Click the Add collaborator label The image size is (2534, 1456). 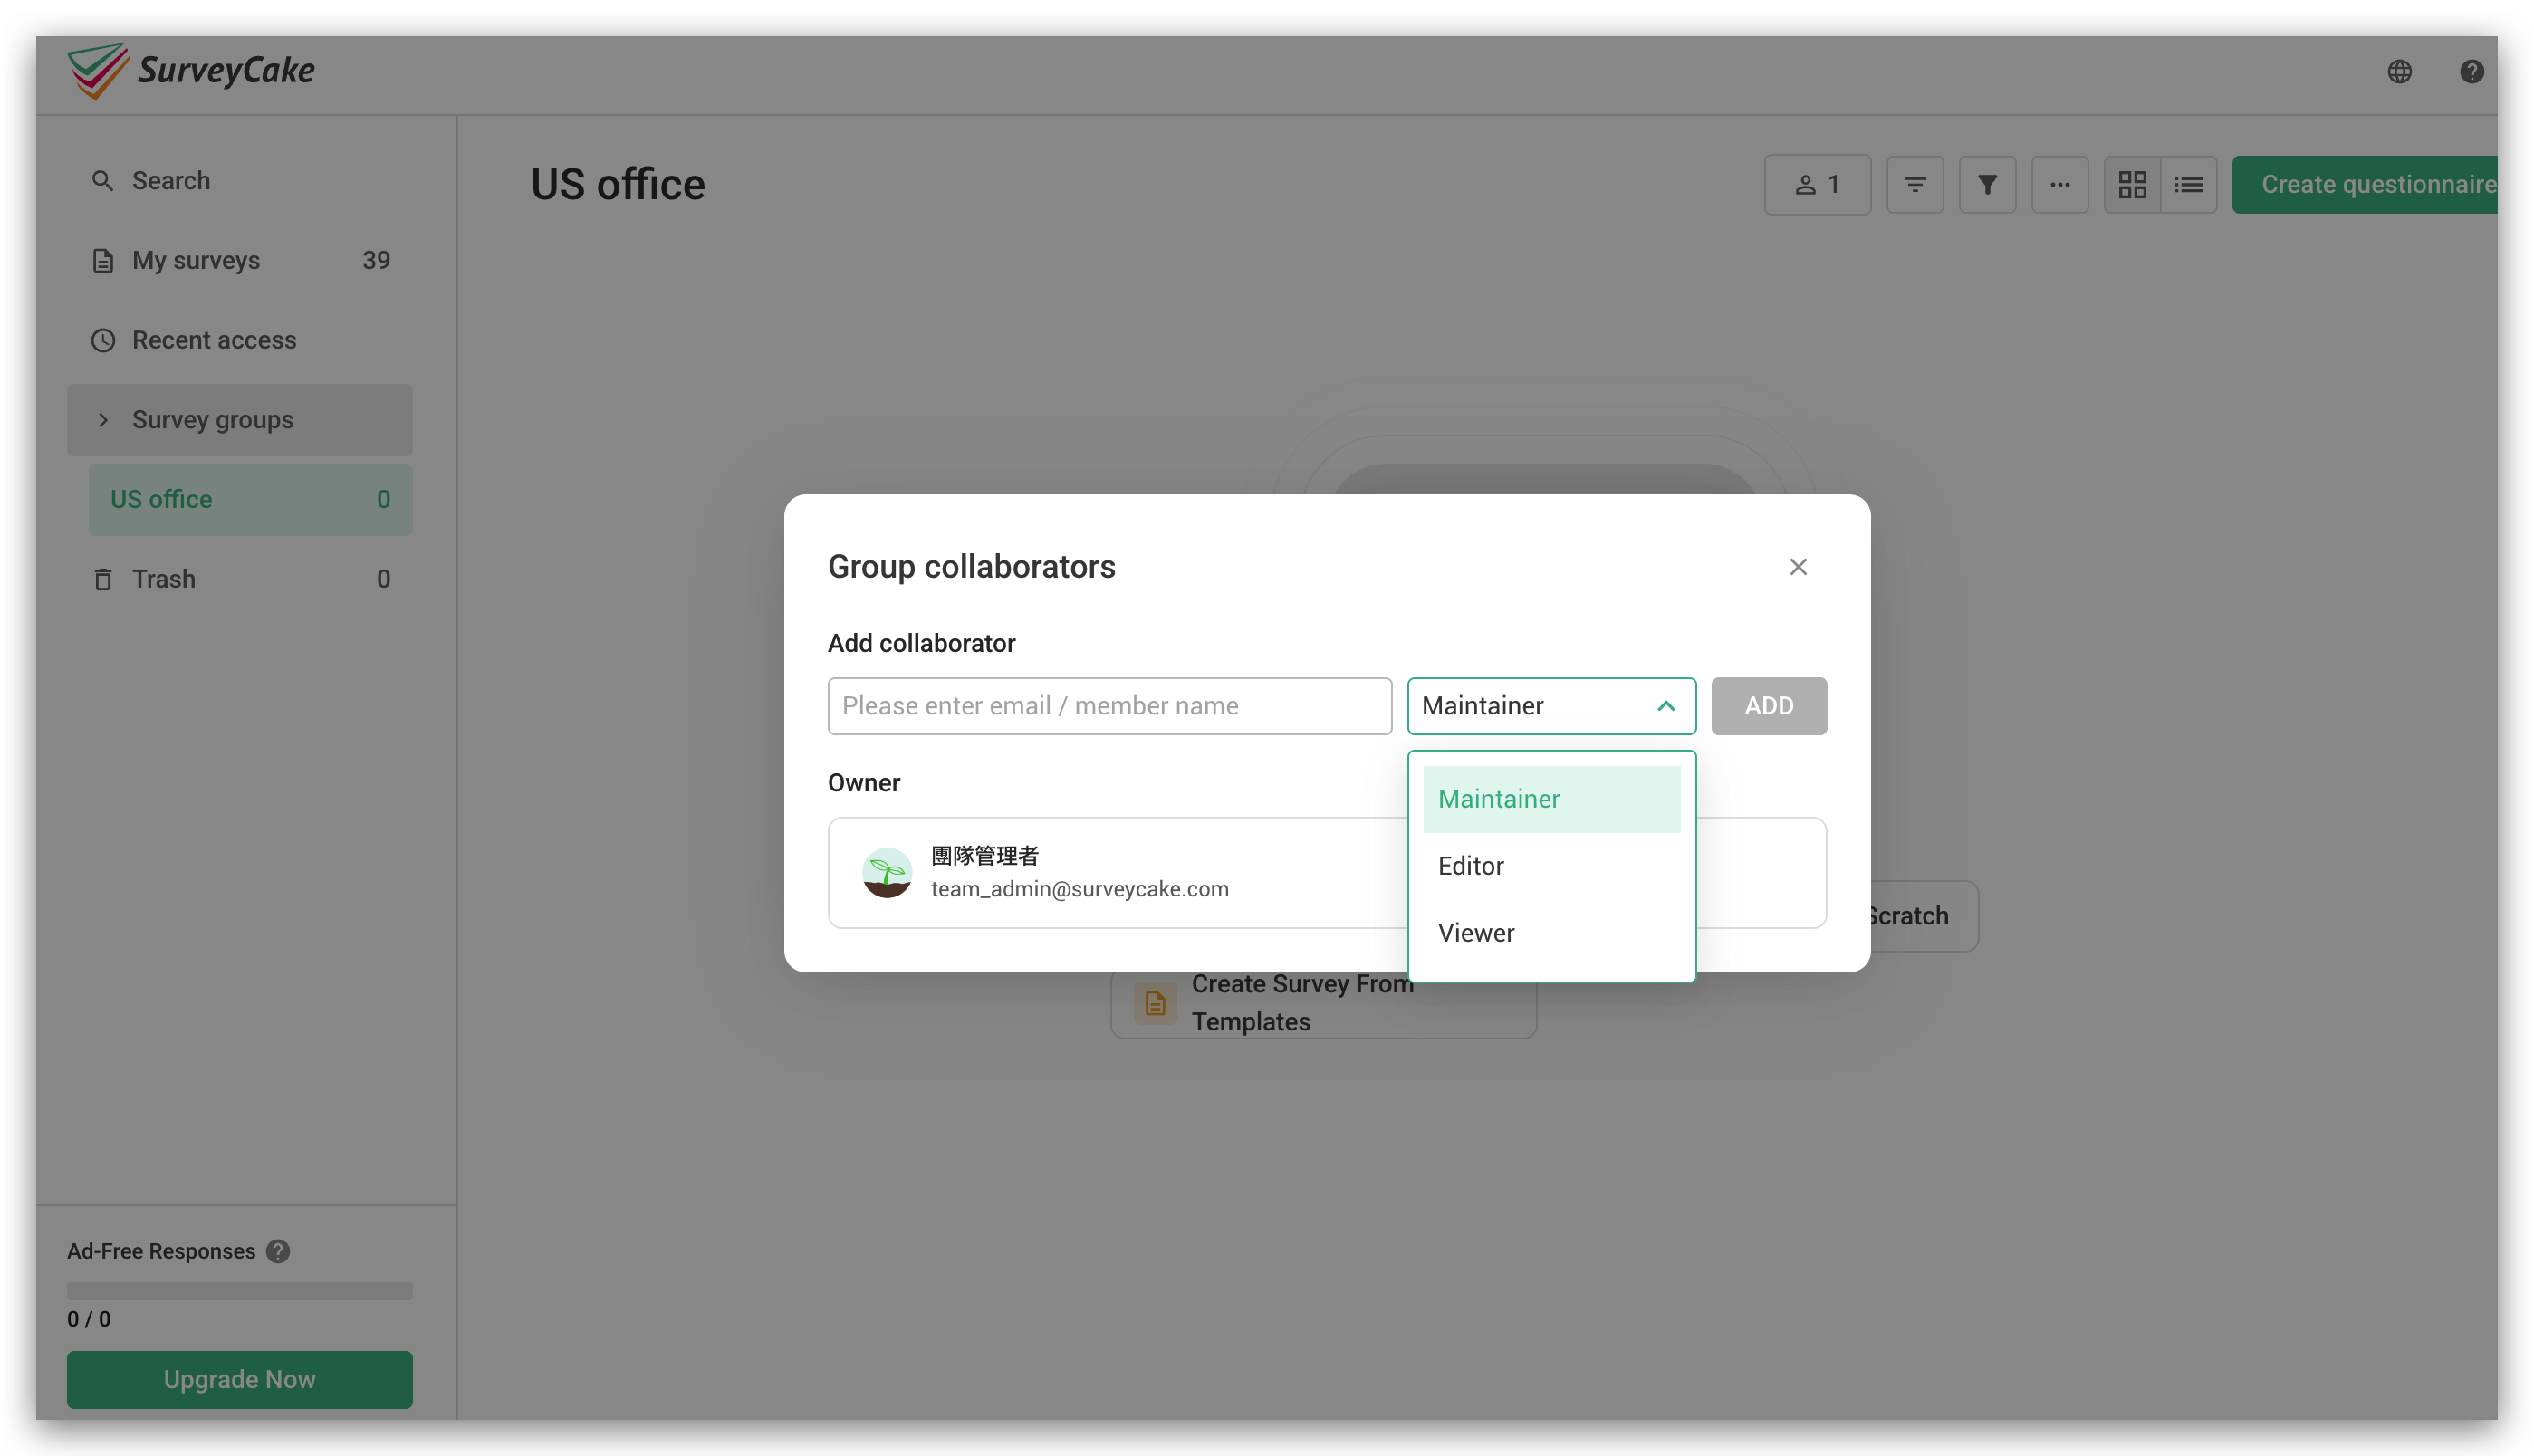coord(921,643)
